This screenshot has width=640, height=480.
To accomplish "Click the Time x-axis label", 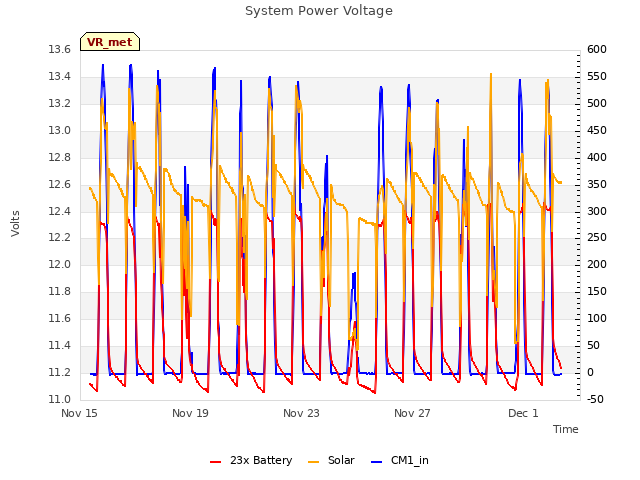I will point(565,429).
